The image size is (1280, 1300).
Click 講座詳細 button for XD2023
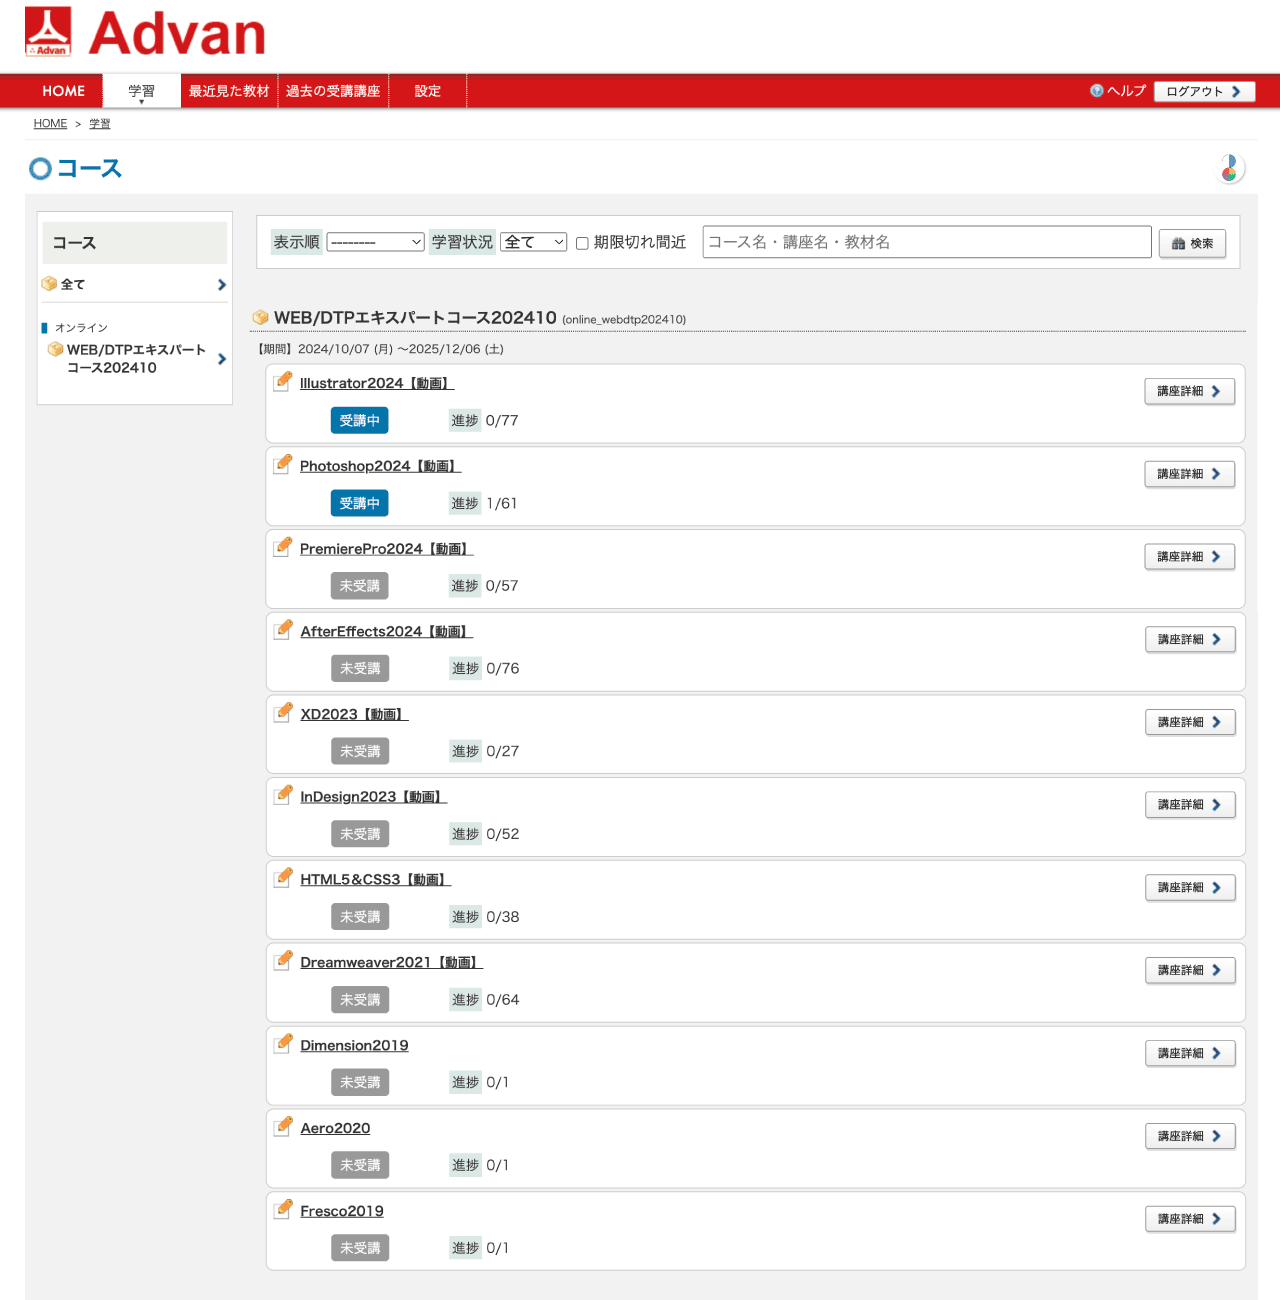(x=1190, y=722)
